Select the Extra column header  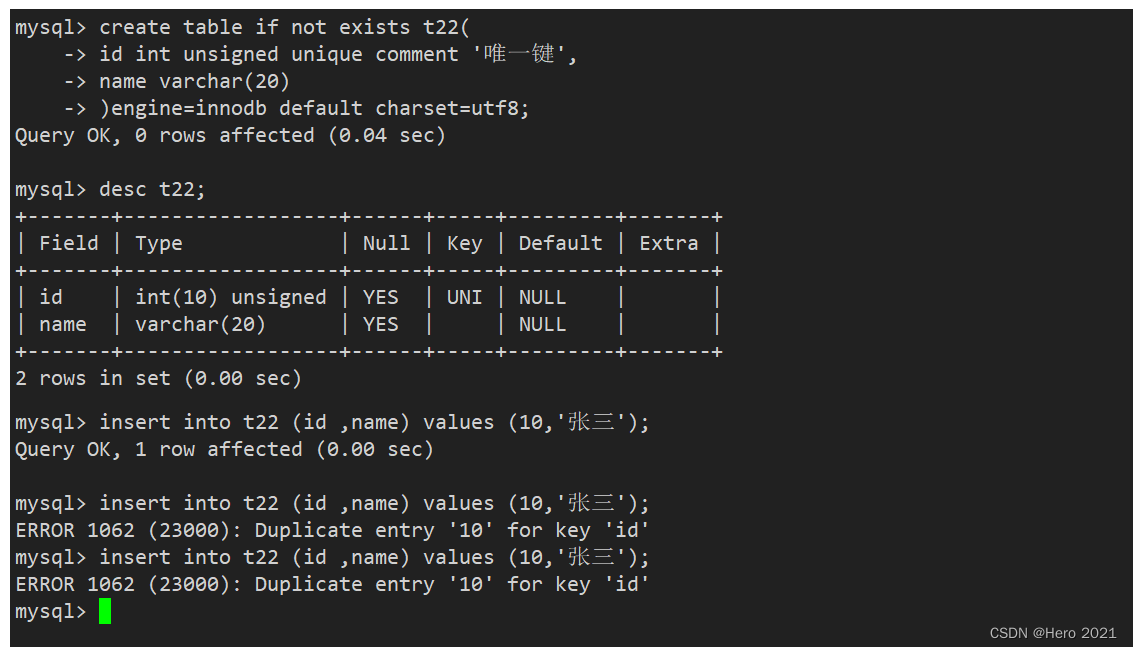pos(668,243)
